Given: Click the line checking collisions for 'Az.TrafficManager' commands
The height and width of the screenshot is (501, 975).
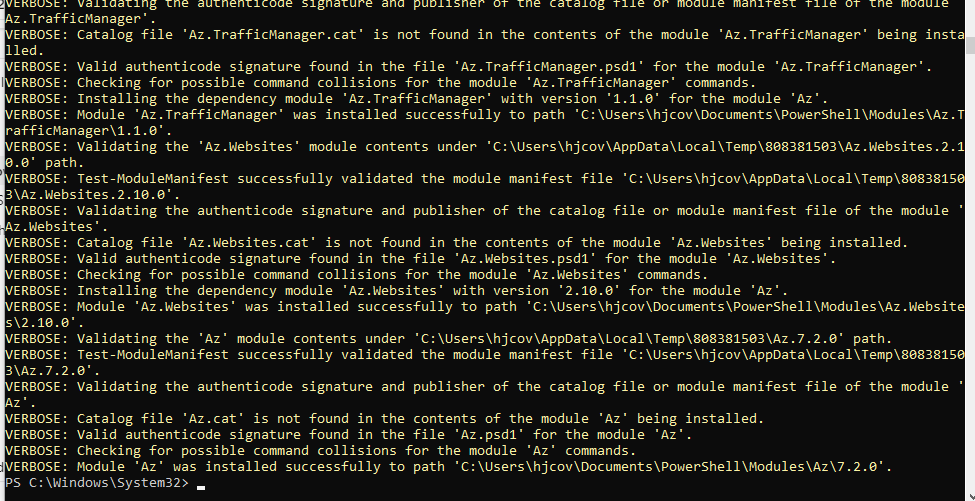Looking at the screenshot, I should [381, 83].
